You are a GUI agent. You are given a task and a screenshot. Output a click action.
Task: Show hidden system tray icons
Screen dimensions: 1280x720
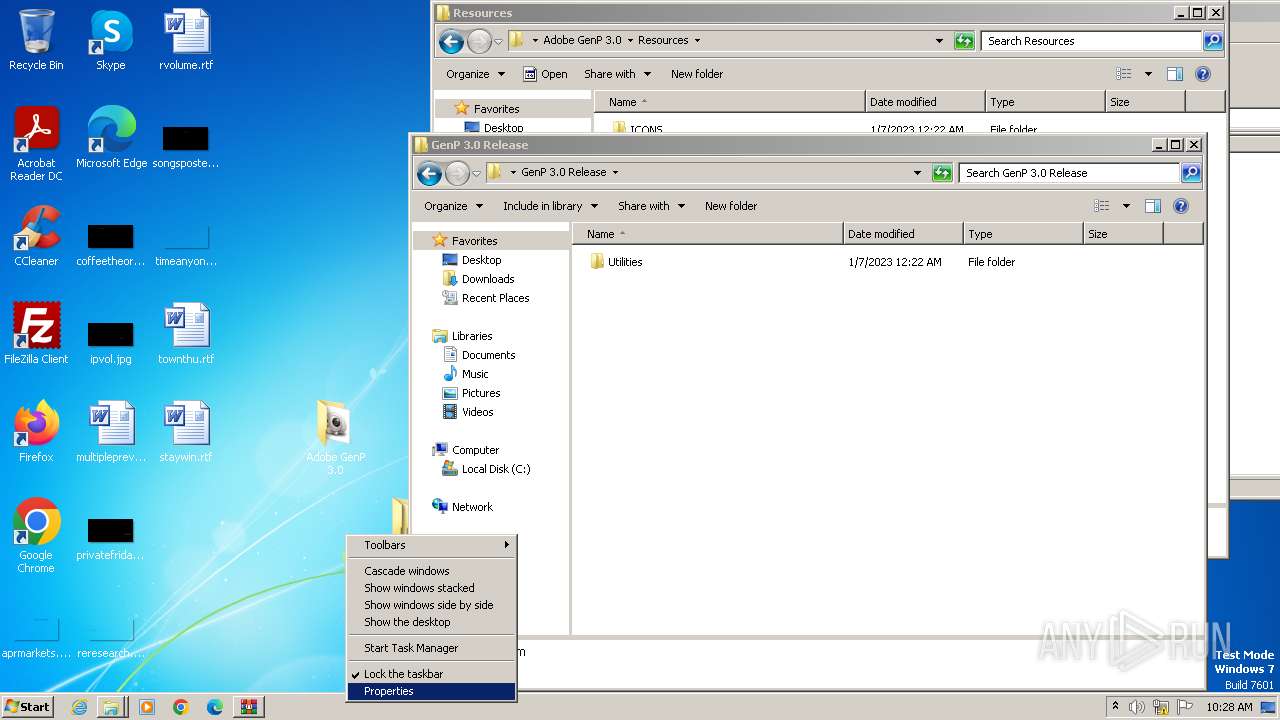point(1115,707)
